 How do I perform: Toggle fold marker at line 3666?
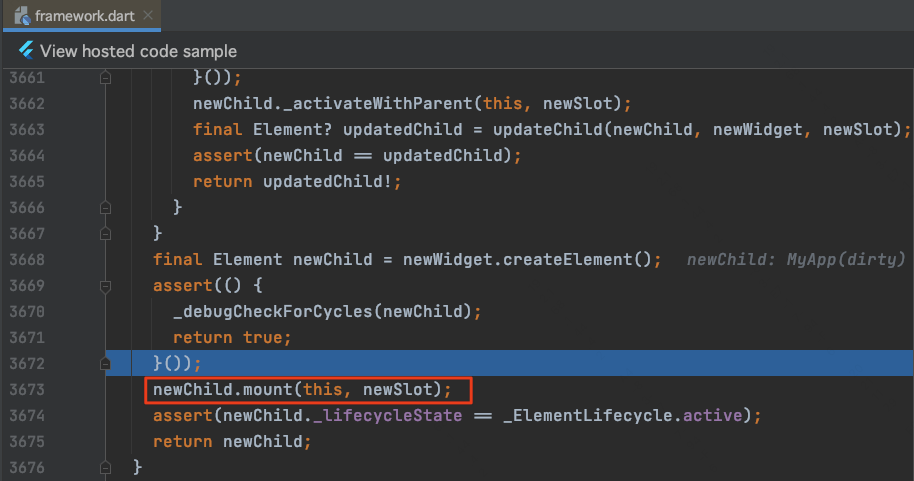[x=106, y=207]
